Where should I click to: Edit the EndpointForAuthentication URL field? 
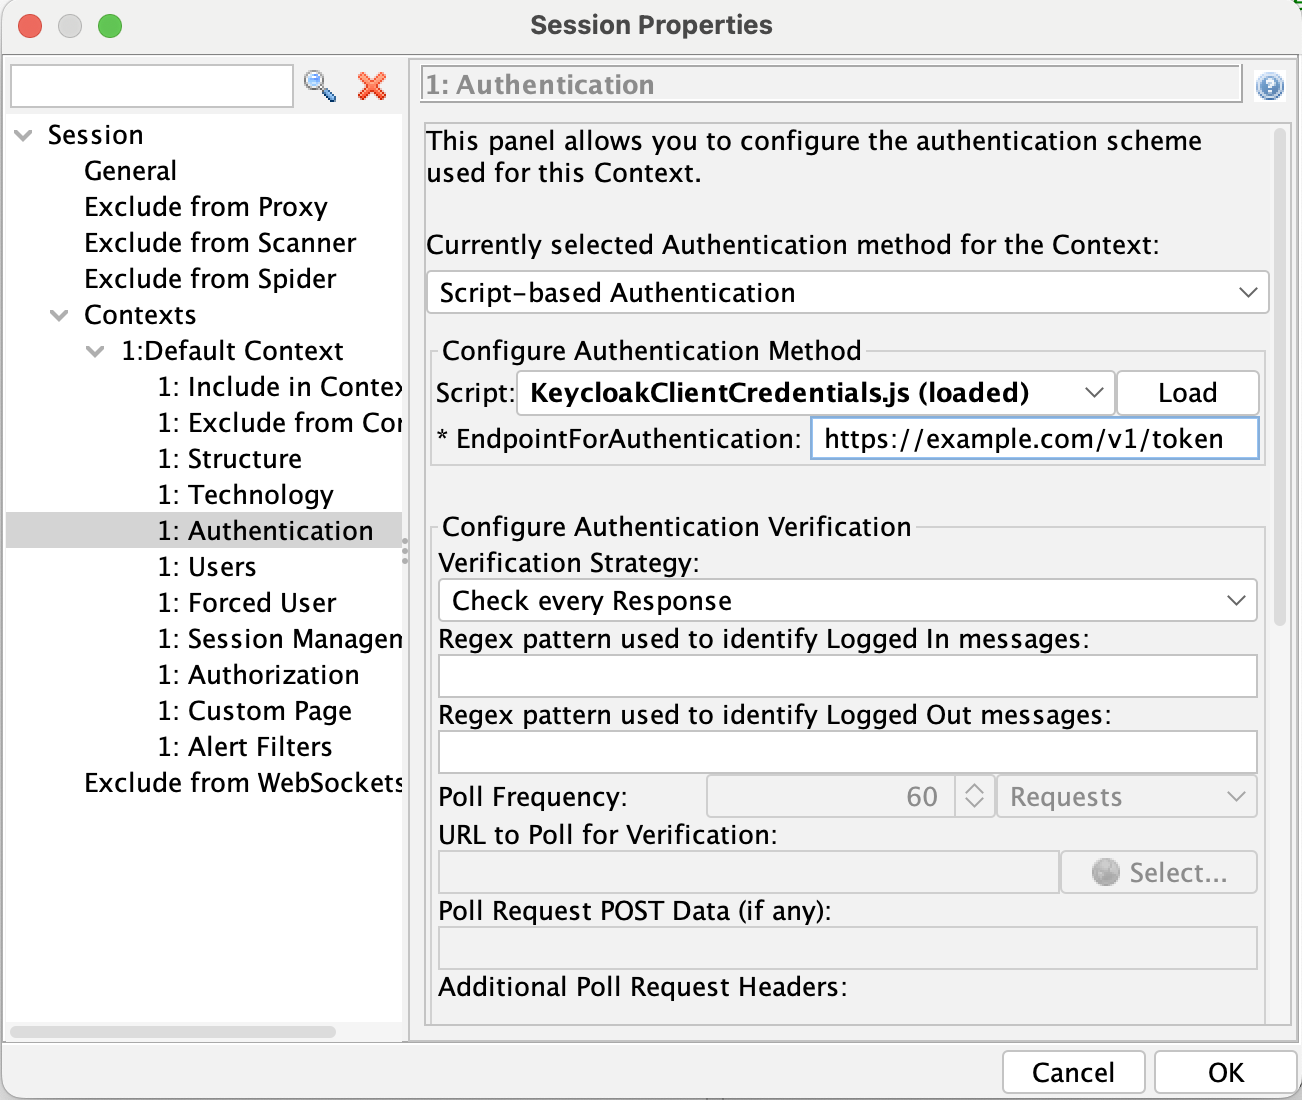tap(1034, 438)
